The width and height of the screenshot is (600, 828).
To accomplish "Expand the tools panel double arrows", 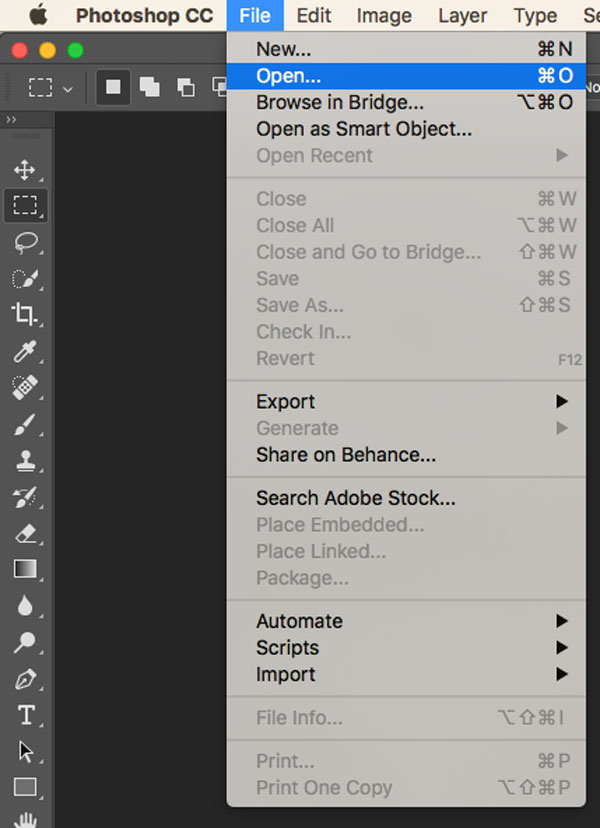I will [11, 120].
